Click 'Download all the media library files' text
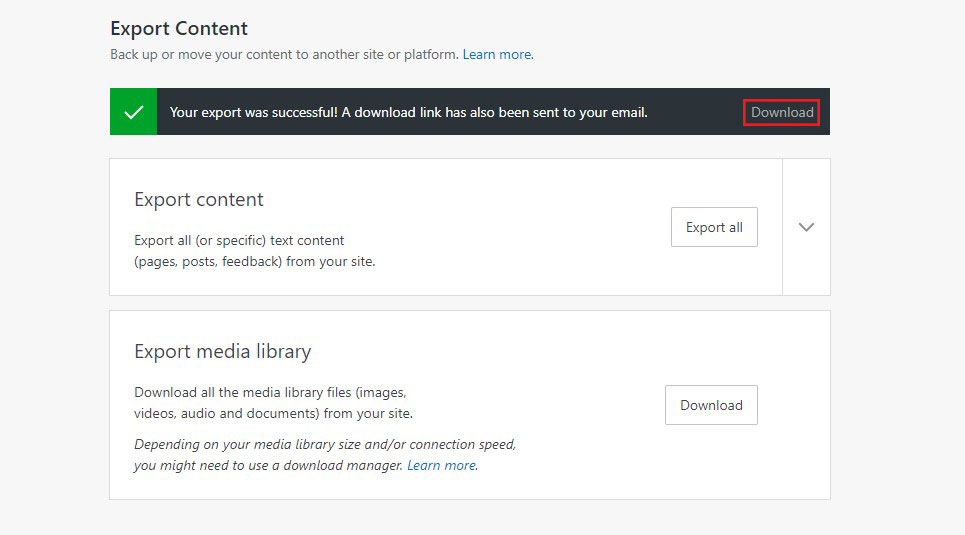 click(x=270, y=393)
